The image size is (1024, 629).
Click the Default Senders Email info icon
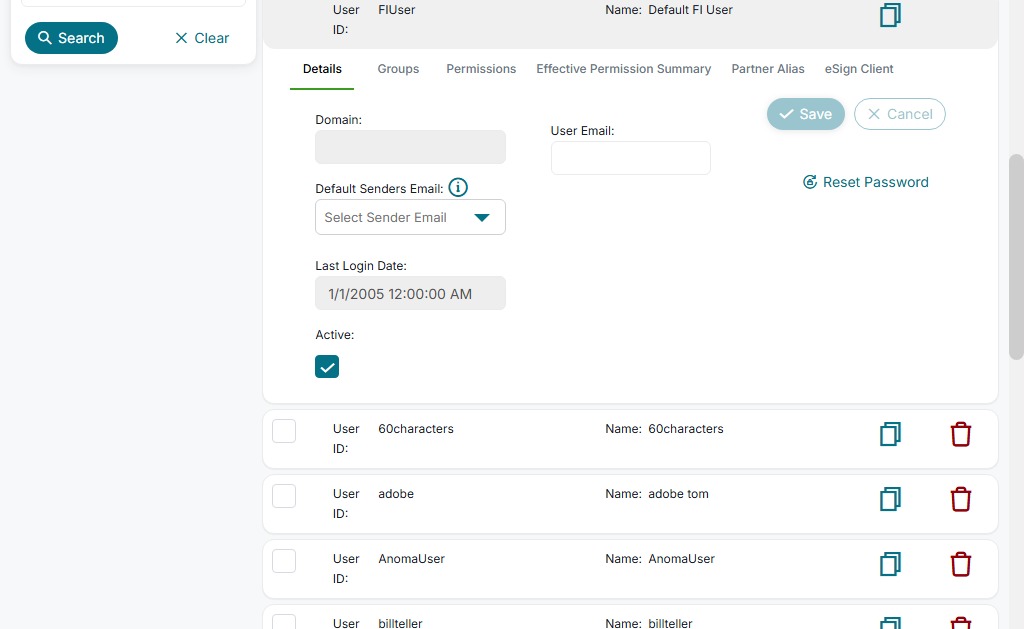point(458,187)
